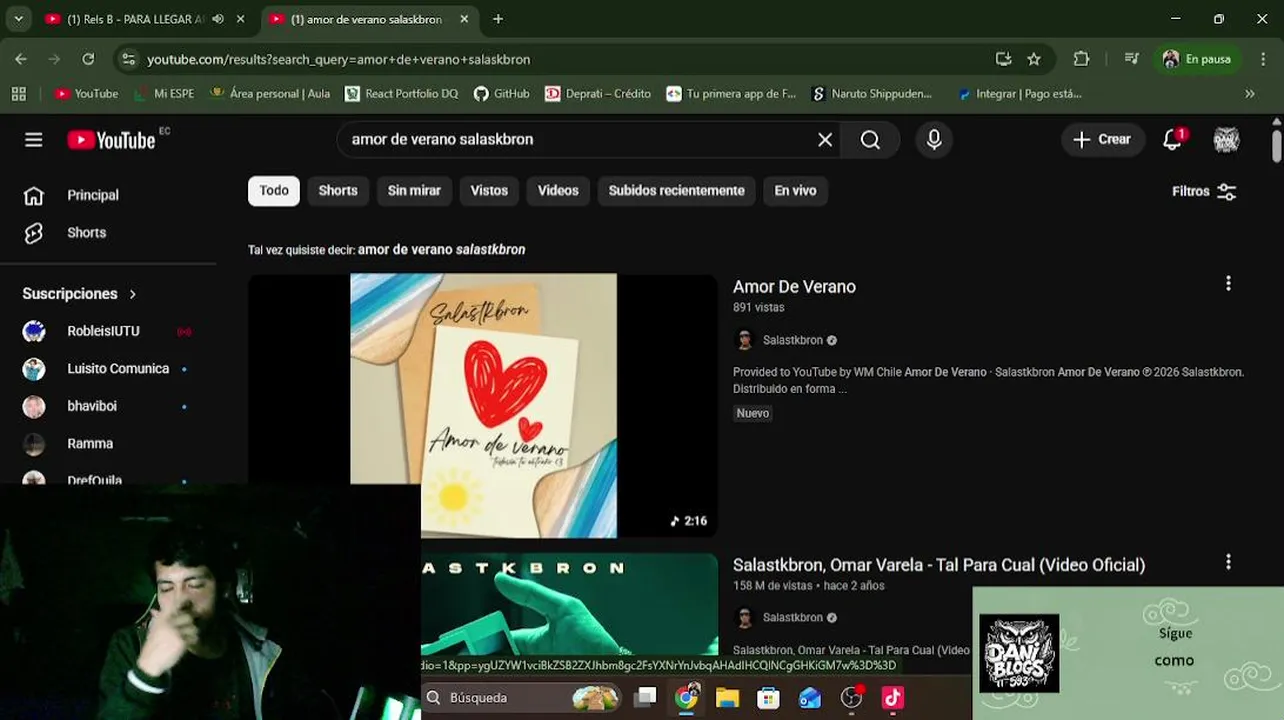
Task: Open the media controls icon in the toolbar
Action: [x=1132, y=59]
